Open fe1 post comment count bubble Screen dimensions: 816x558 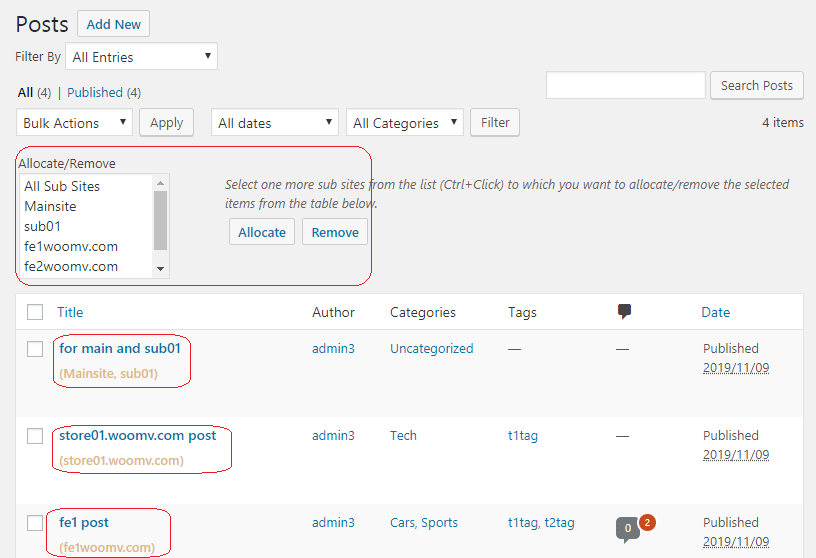point(627,528)
